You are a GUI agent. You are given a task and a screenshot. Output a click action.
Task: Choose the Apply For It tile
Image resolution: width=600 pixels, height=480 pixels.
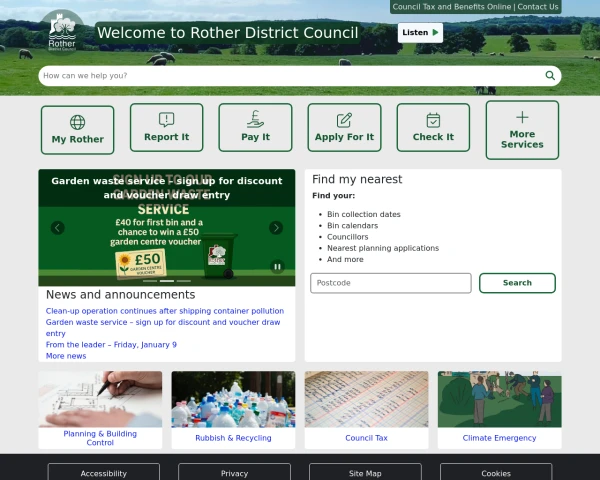pyautogui.click(x=344, y=128)
